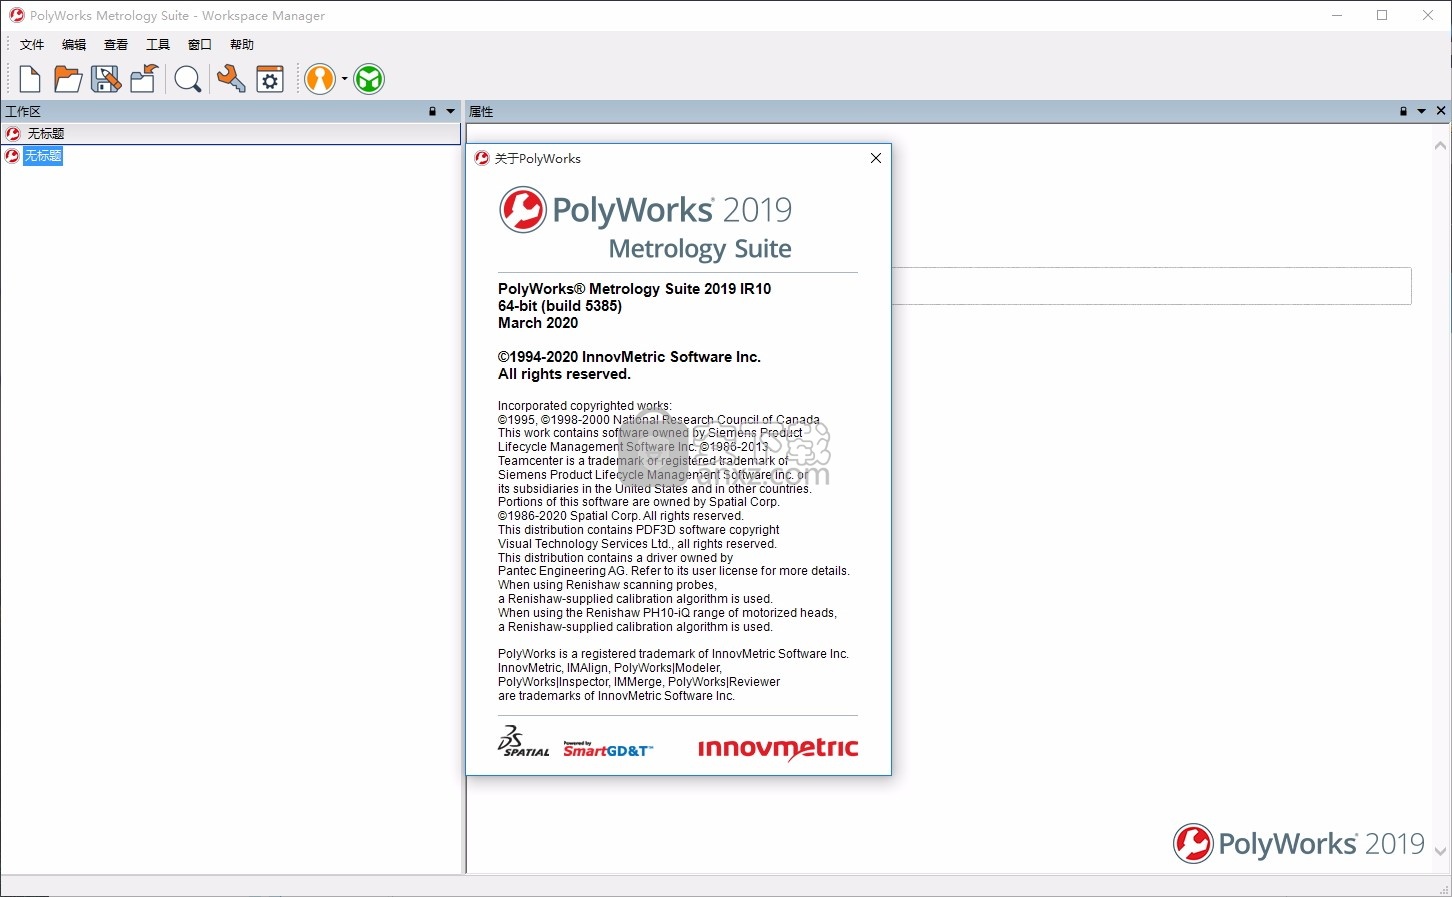Click the import folder icon with arrow
This screenshot has height=897, width=1452.
click(144, 79)
